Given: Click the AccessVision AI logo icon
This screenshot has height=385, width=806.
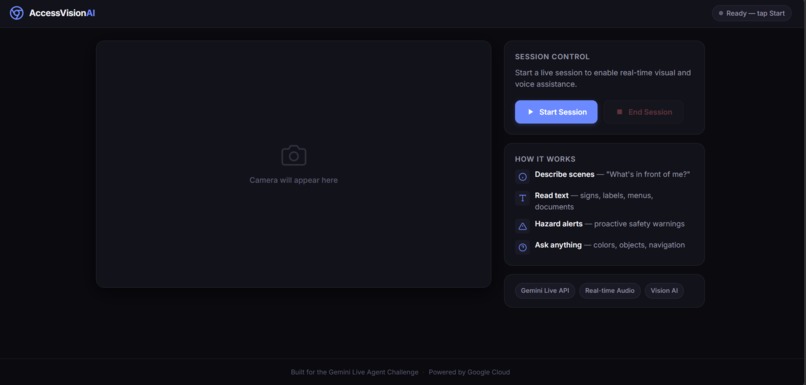Looking at the screenshot, I should [x=16, y=13].
